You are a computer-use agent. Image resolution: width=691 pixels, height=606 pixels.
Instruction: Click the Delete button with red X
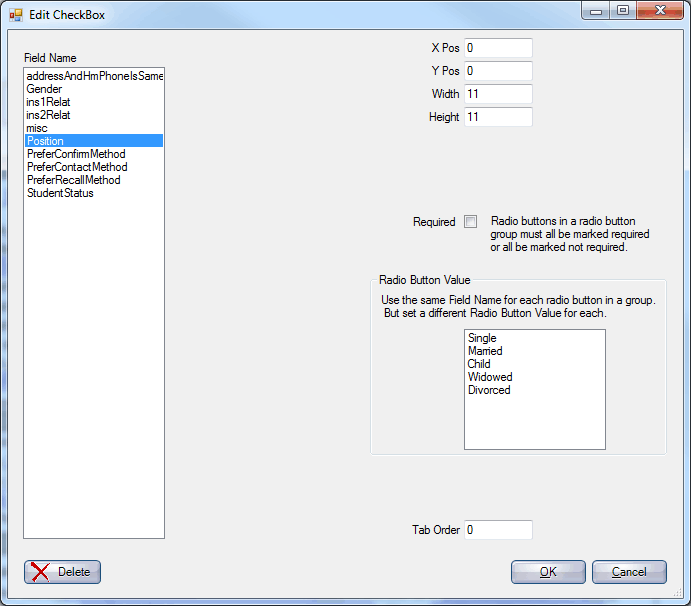pos(62,572)
